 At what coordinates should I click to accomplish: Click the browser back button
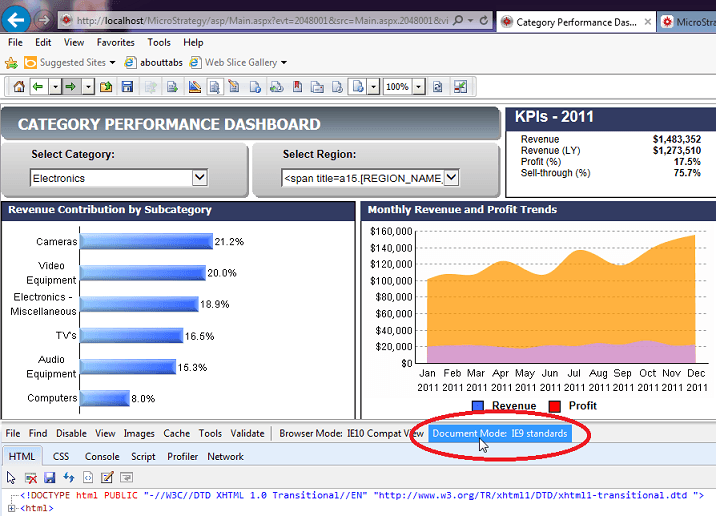point(17,20)
